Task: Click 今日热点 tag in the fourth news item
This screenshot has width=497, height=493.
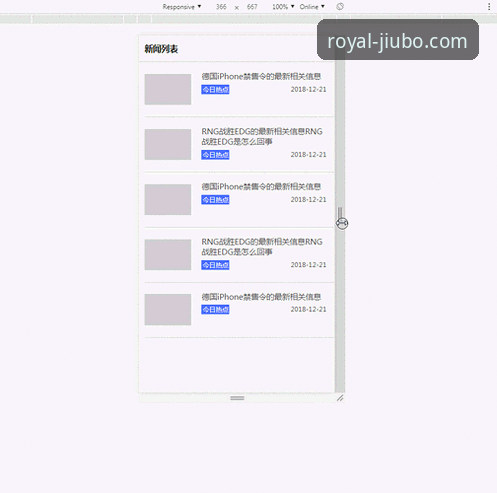Action: [x=215, y=265]
